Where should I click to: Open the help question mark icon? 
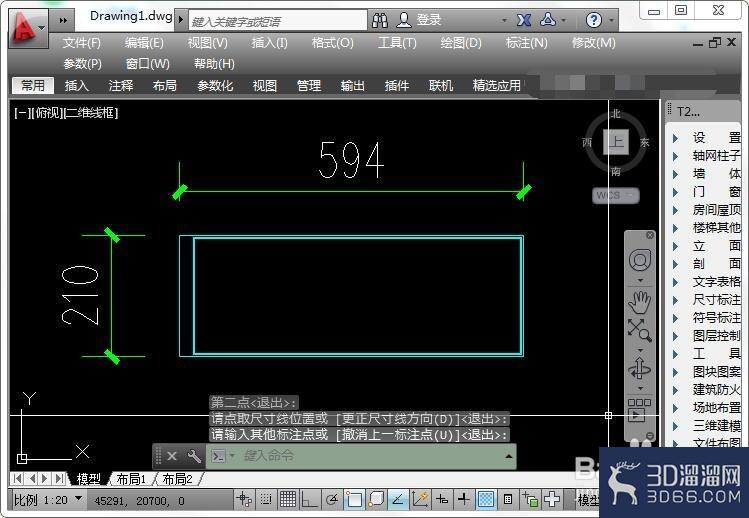click(x=593, y=20)
